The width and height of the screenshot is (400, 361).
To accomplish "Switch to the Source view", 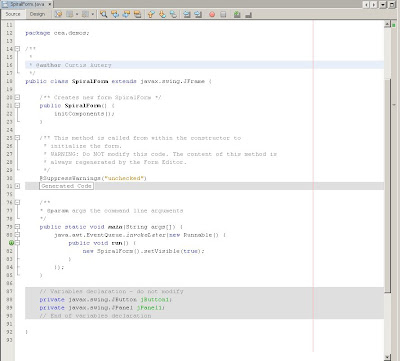I will 13,14.
